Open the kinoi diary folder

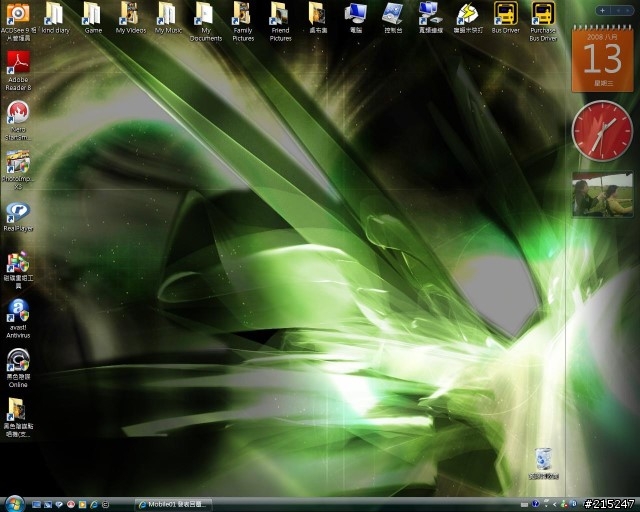pos(55,14)
